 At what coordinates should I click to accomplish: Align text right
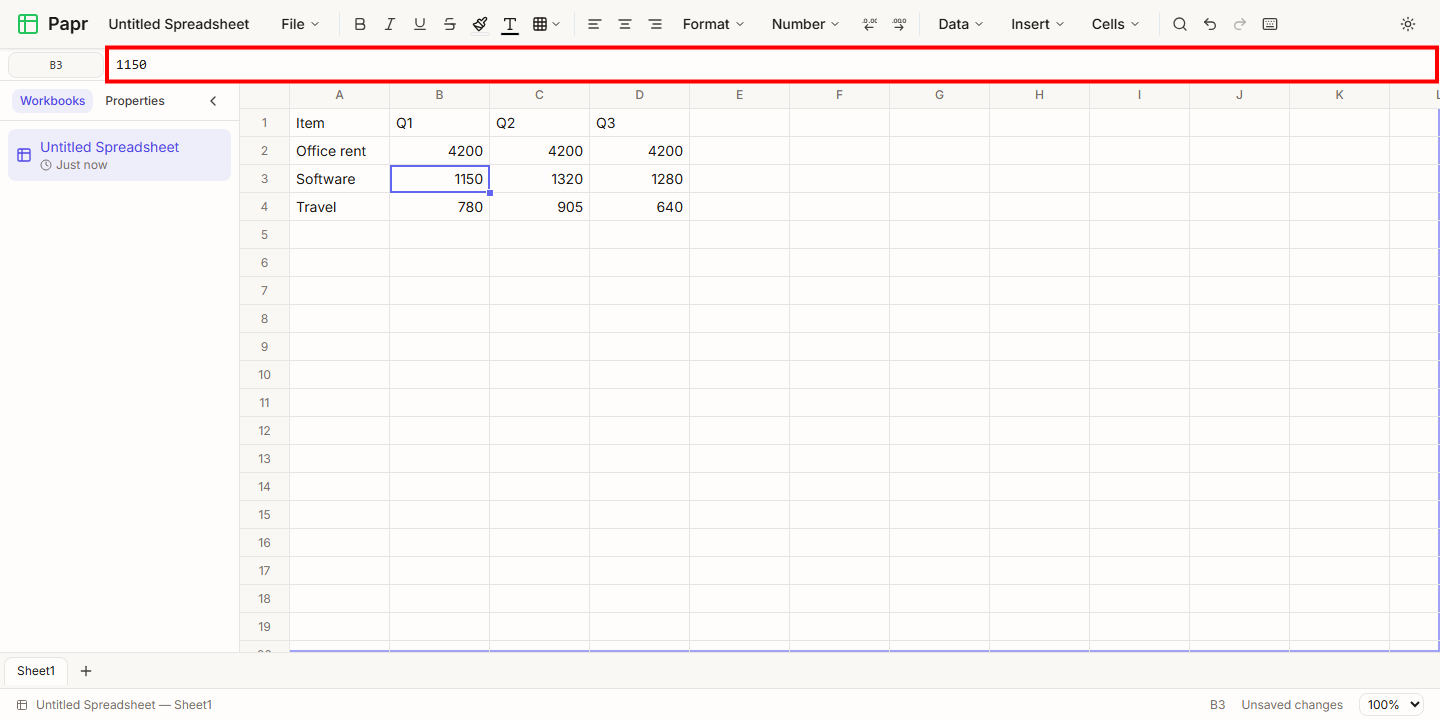(655, 24)
